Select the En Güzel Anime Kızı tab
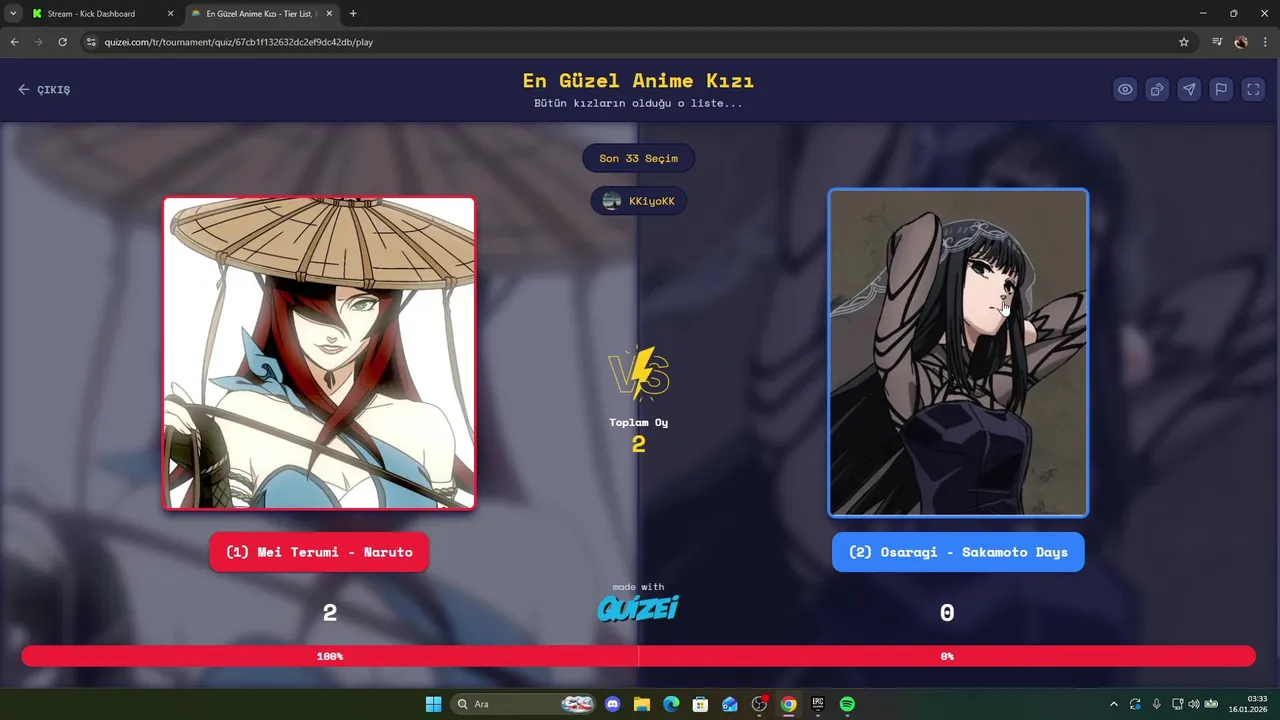The width and height of the screenshot is (1280, 720). pos(260,14)
